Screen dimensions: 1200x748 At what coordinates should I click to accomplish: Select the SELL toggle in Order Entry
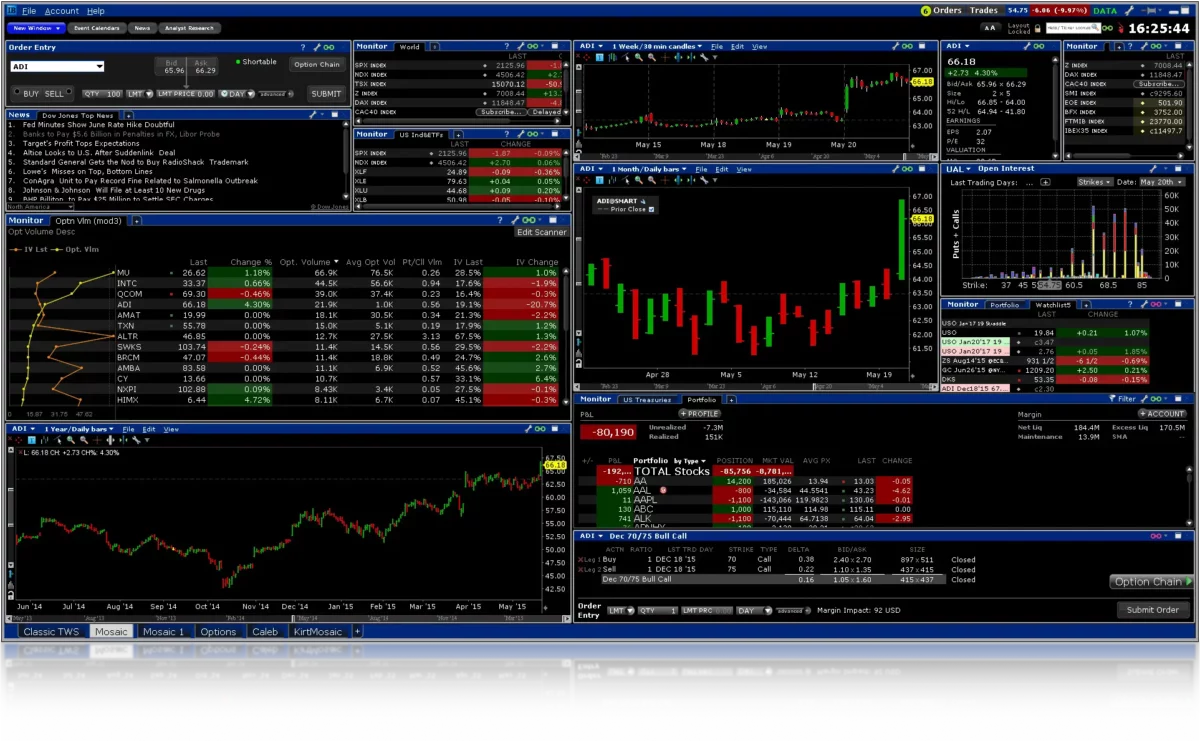pos(54,94)
